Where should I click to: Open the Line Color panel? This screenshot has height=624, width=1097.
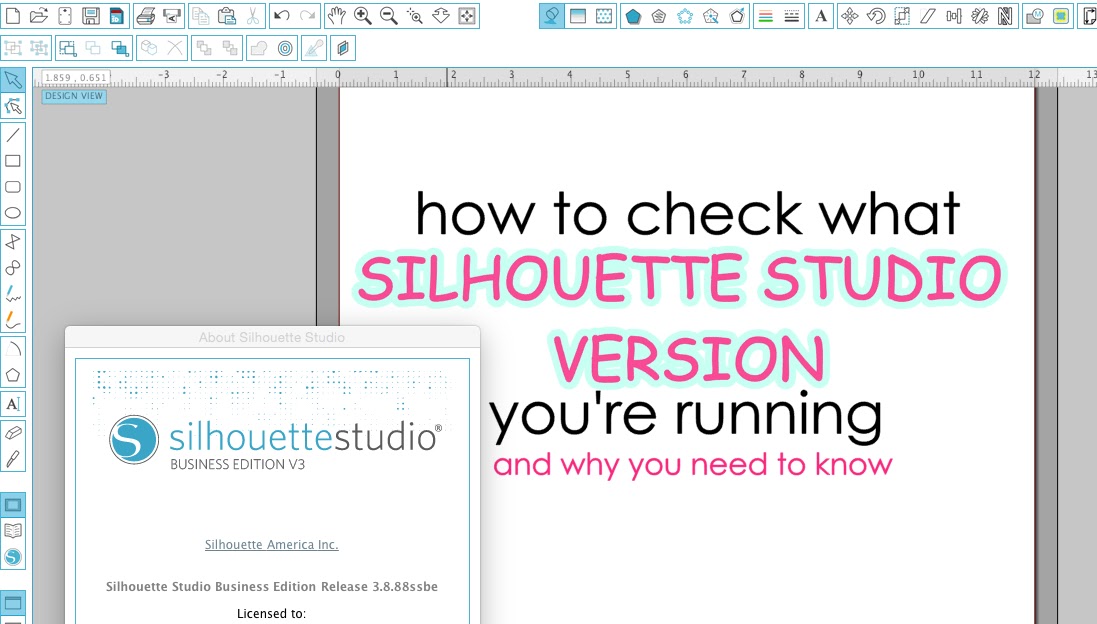click(765, 15)
